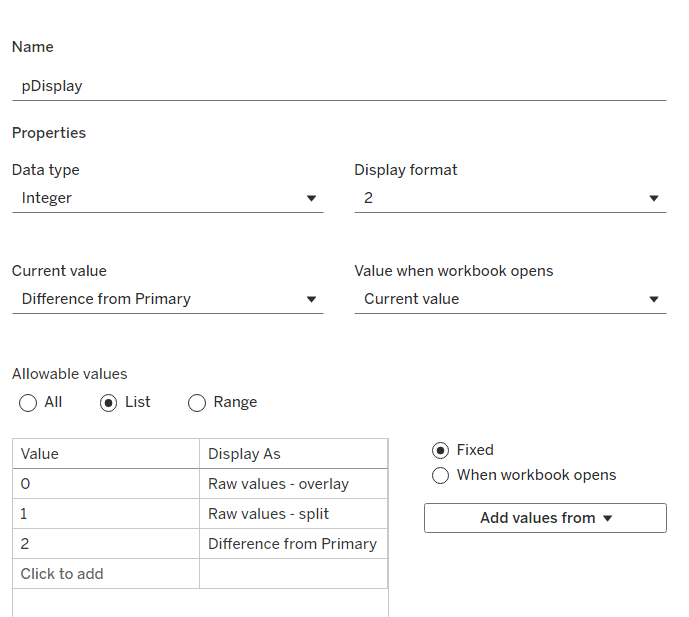The image size is (689, 617).
Task: Select Difference from Primary in the values table
Action: coord(293,544)
